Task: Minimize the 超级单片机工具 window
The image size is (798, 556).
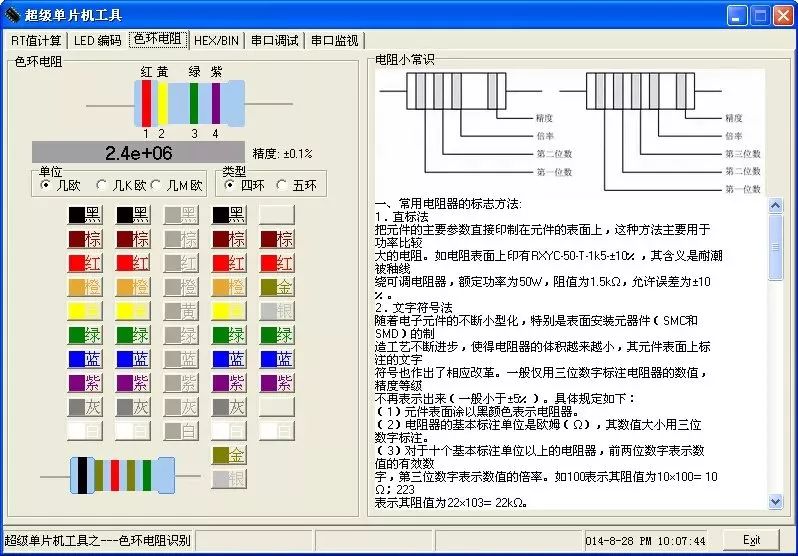Action: [x=736, y=15]
